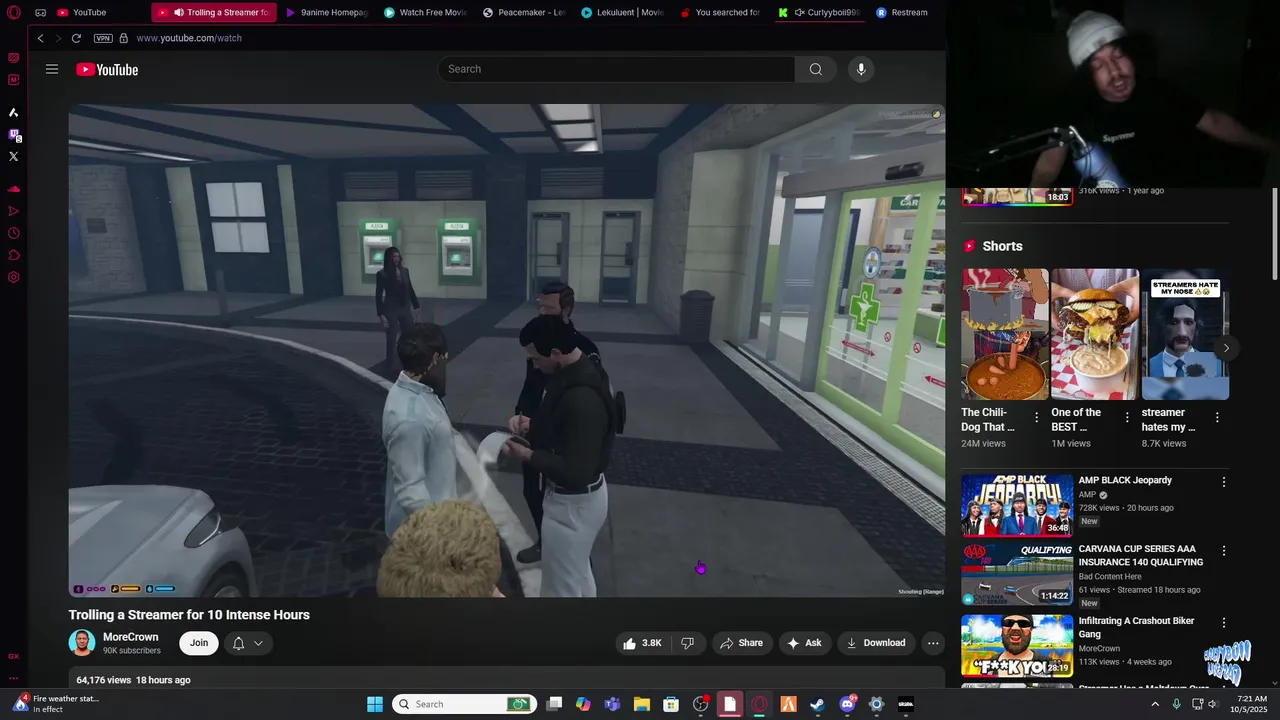
Task: Reload the YouTube page
Action: (x=76, y=38)
